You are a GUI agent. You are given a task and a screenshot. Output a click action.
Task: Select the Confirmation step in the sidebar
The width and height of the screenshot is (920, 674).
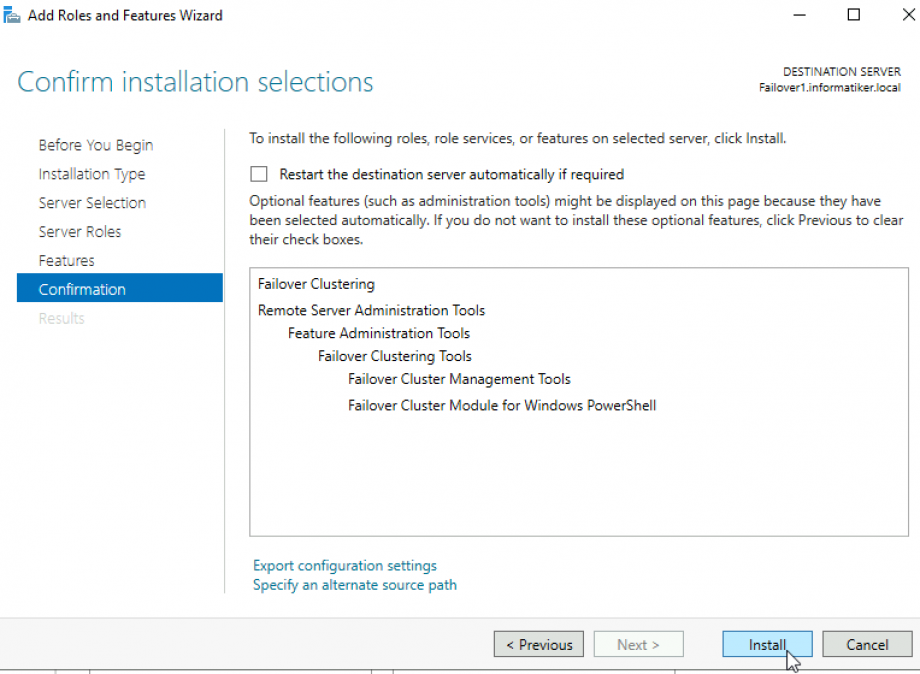click(82, 289)
